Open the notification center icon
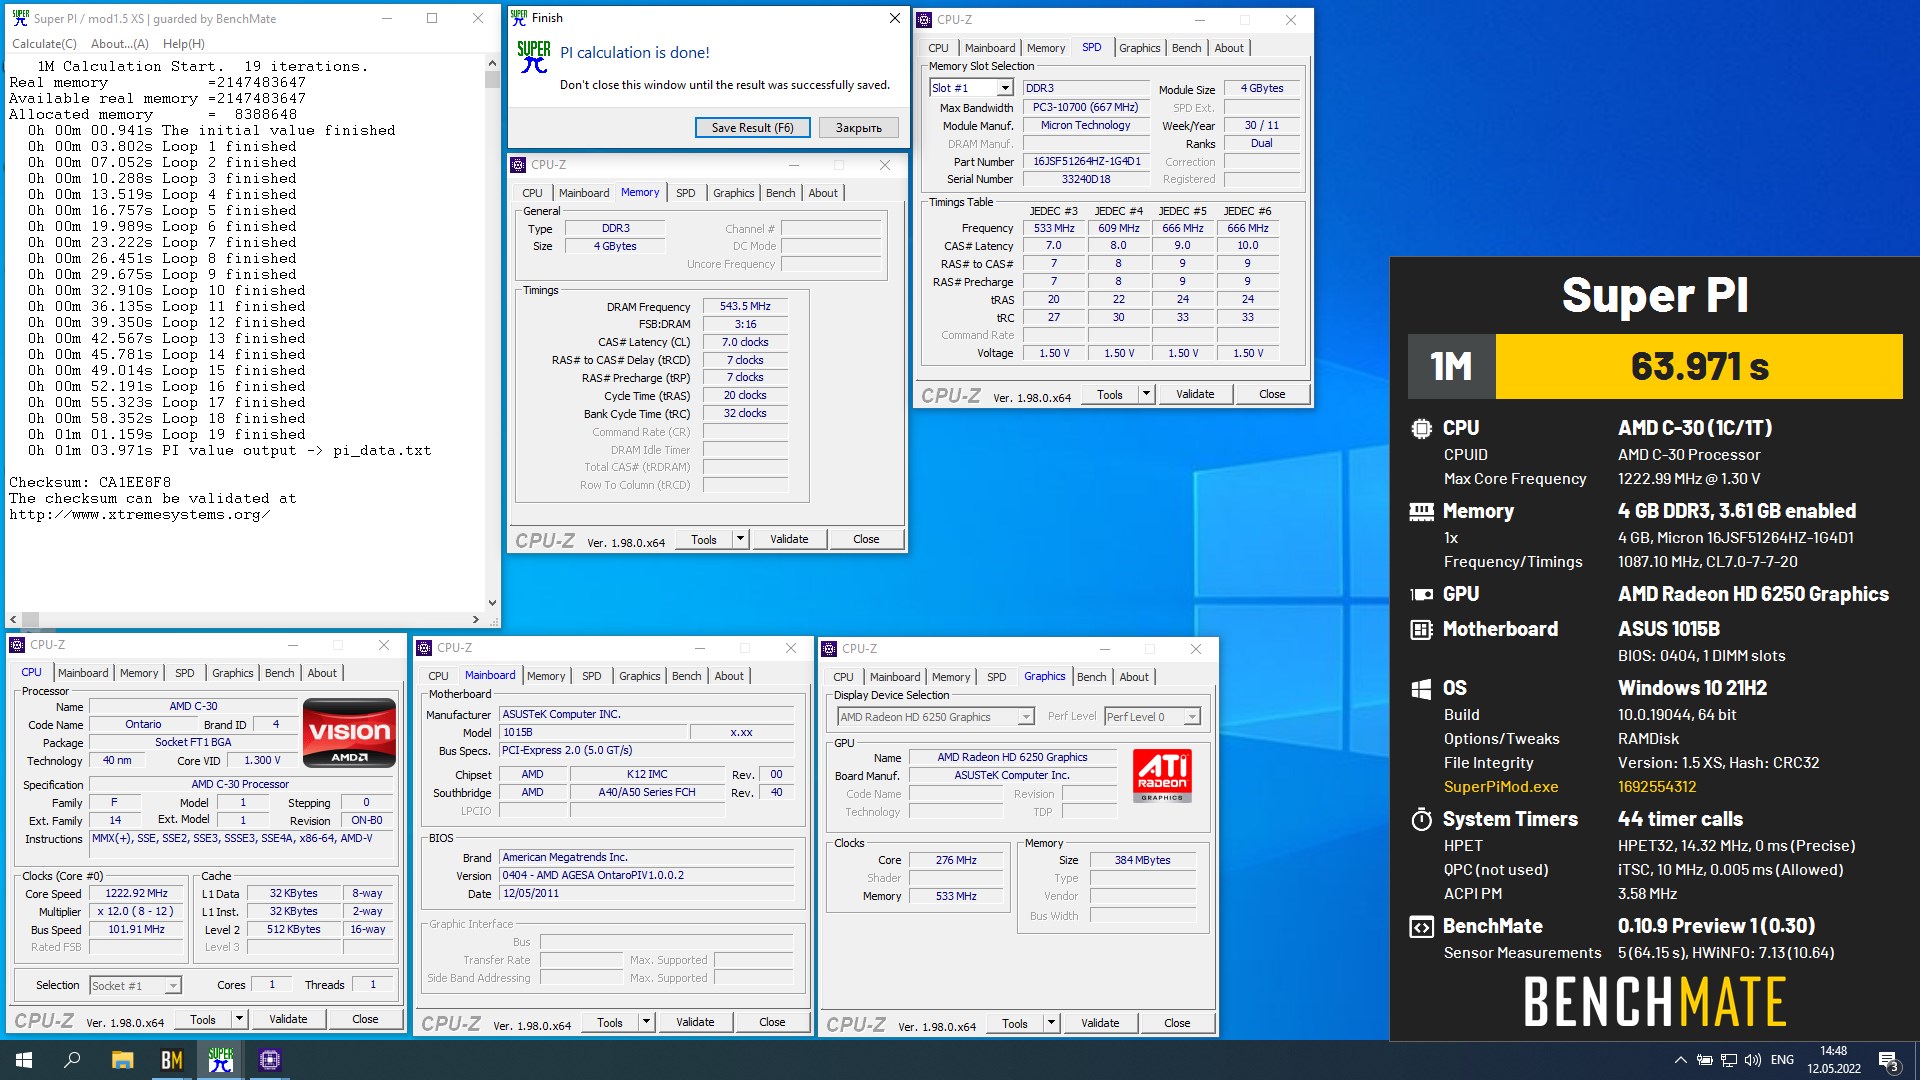Image resolution: width=1920 pixels, height=1080 pixels. [1888, 1060]
